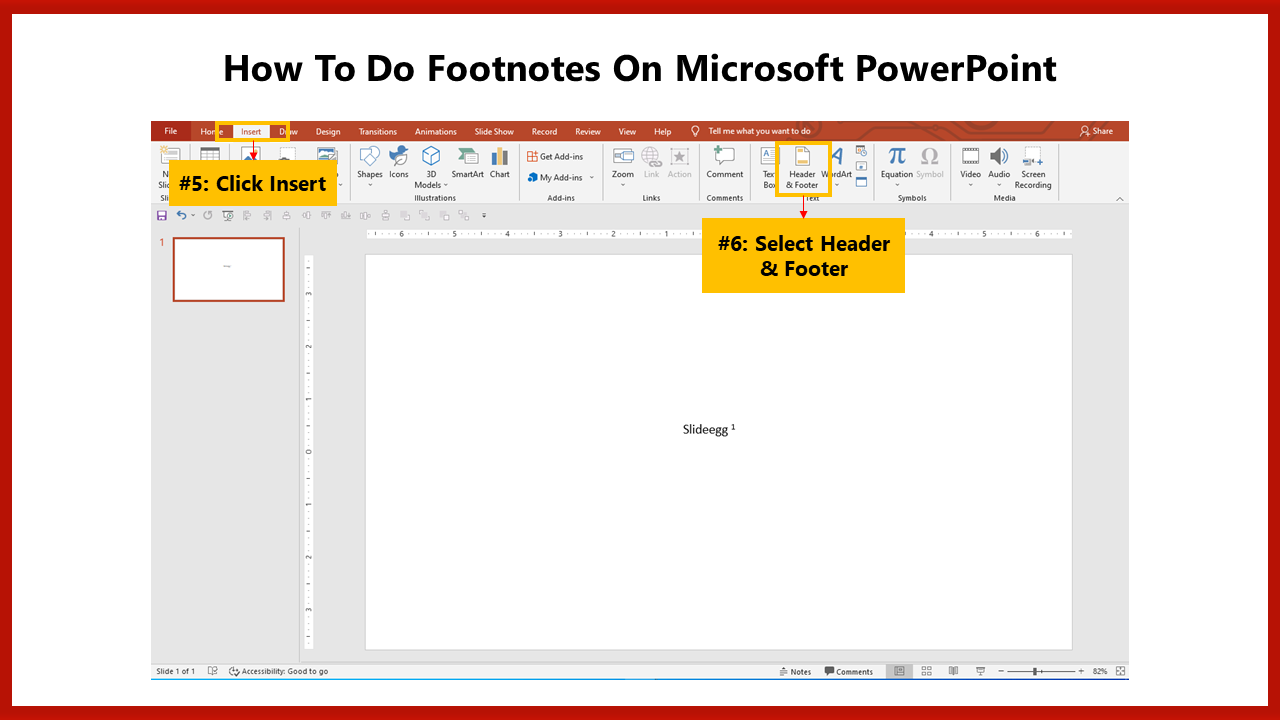Open the My Add-ins dropdown arrow
1280x720 pixels.
(x=591, y=178)
